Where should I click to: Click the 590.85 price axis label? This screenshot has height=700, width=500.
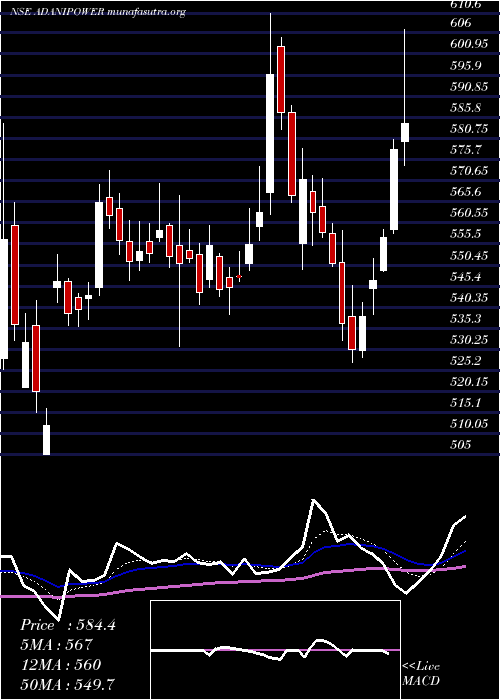[x=469, y=87]
